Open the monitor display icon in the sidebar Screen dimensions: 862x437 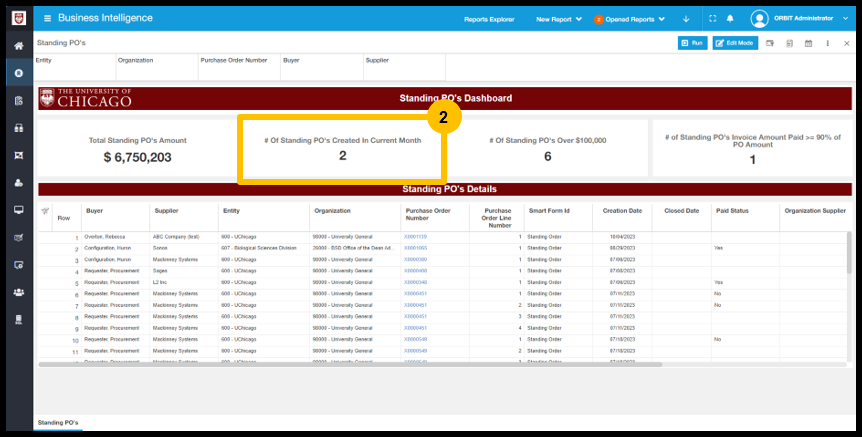click(x=19, y=210)
